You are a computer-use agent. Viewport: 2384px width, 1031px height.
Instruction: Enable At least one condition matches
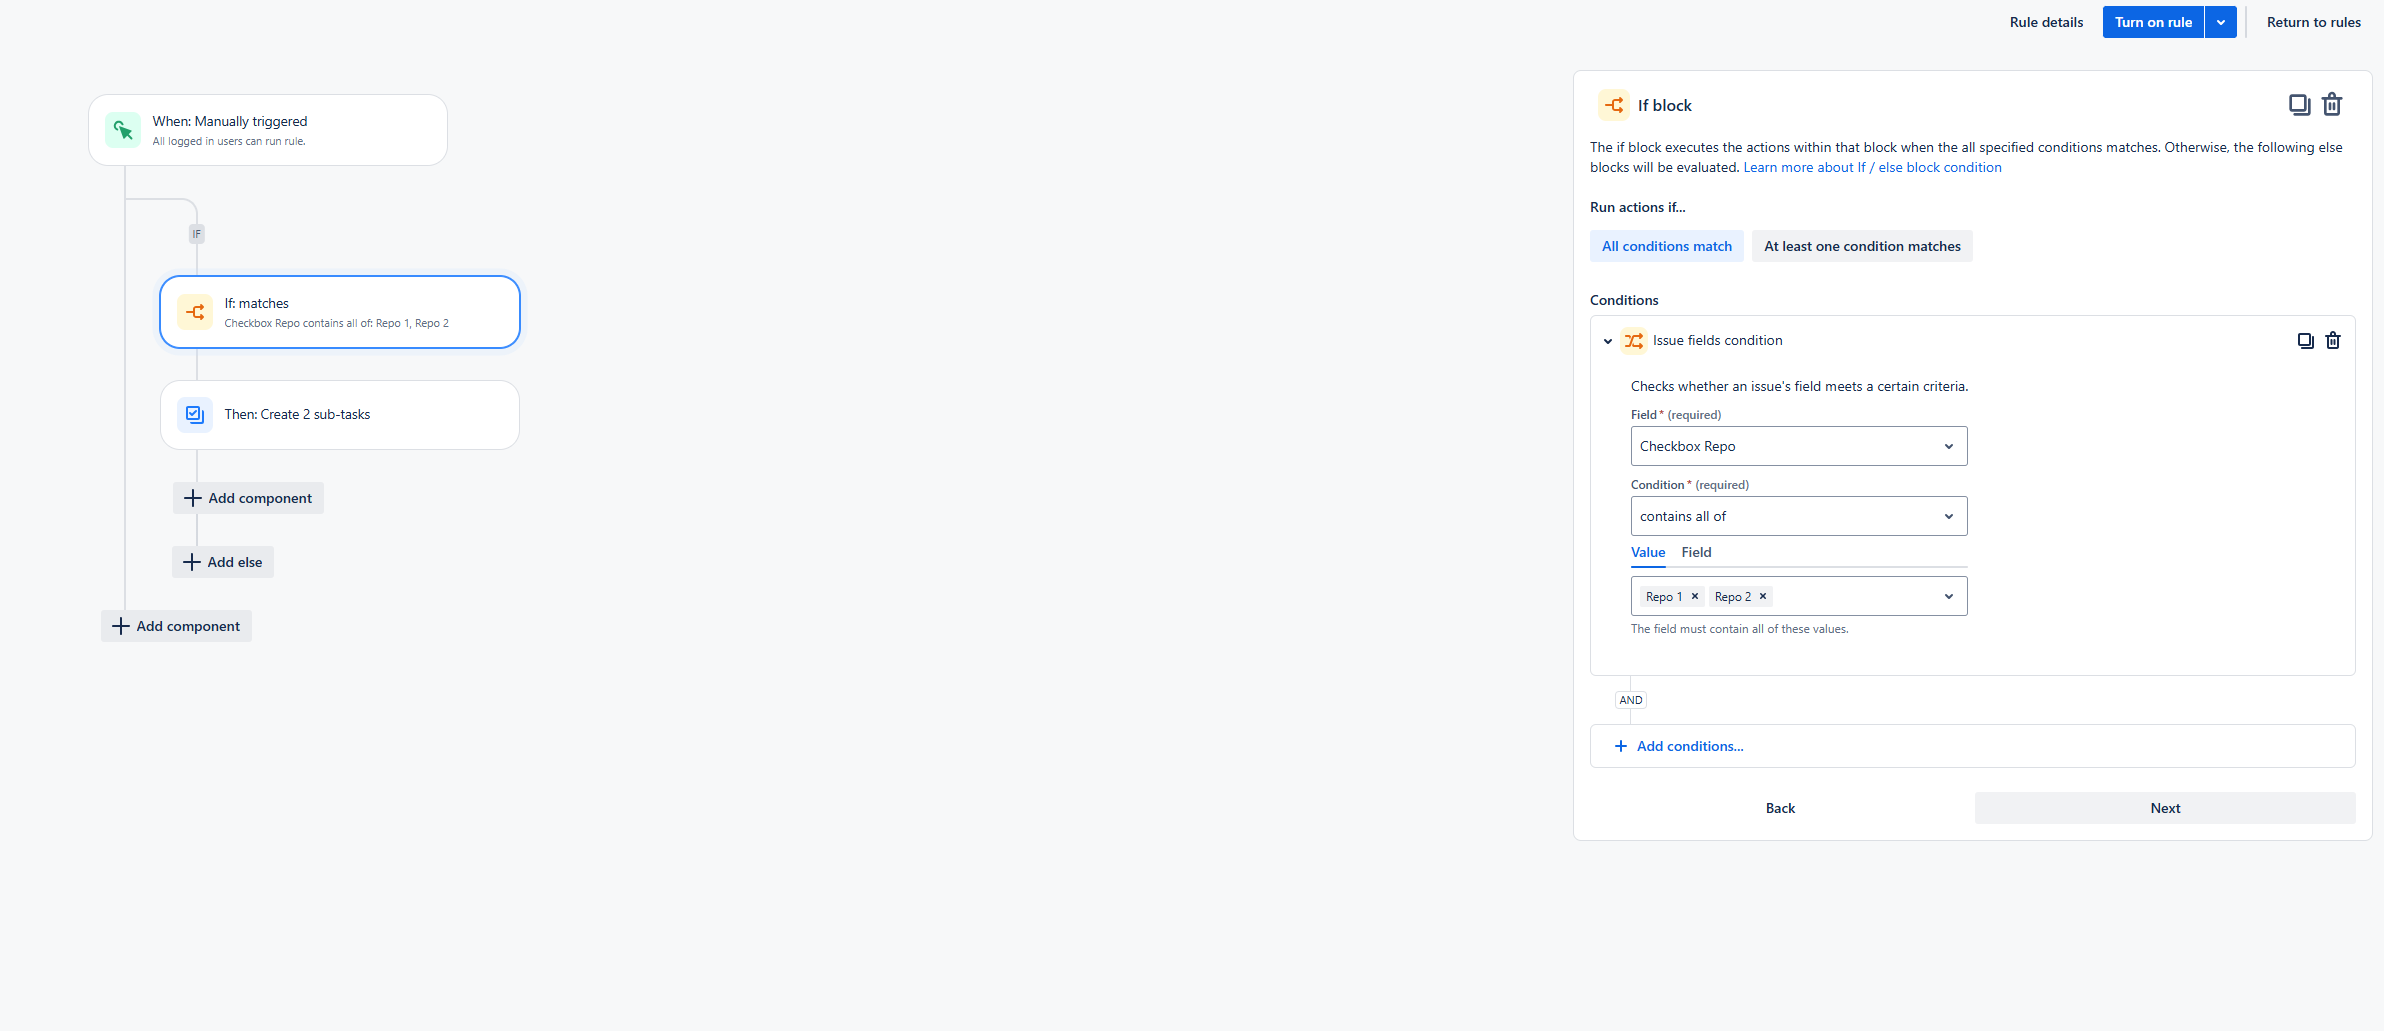click(x=1862, y=246)
